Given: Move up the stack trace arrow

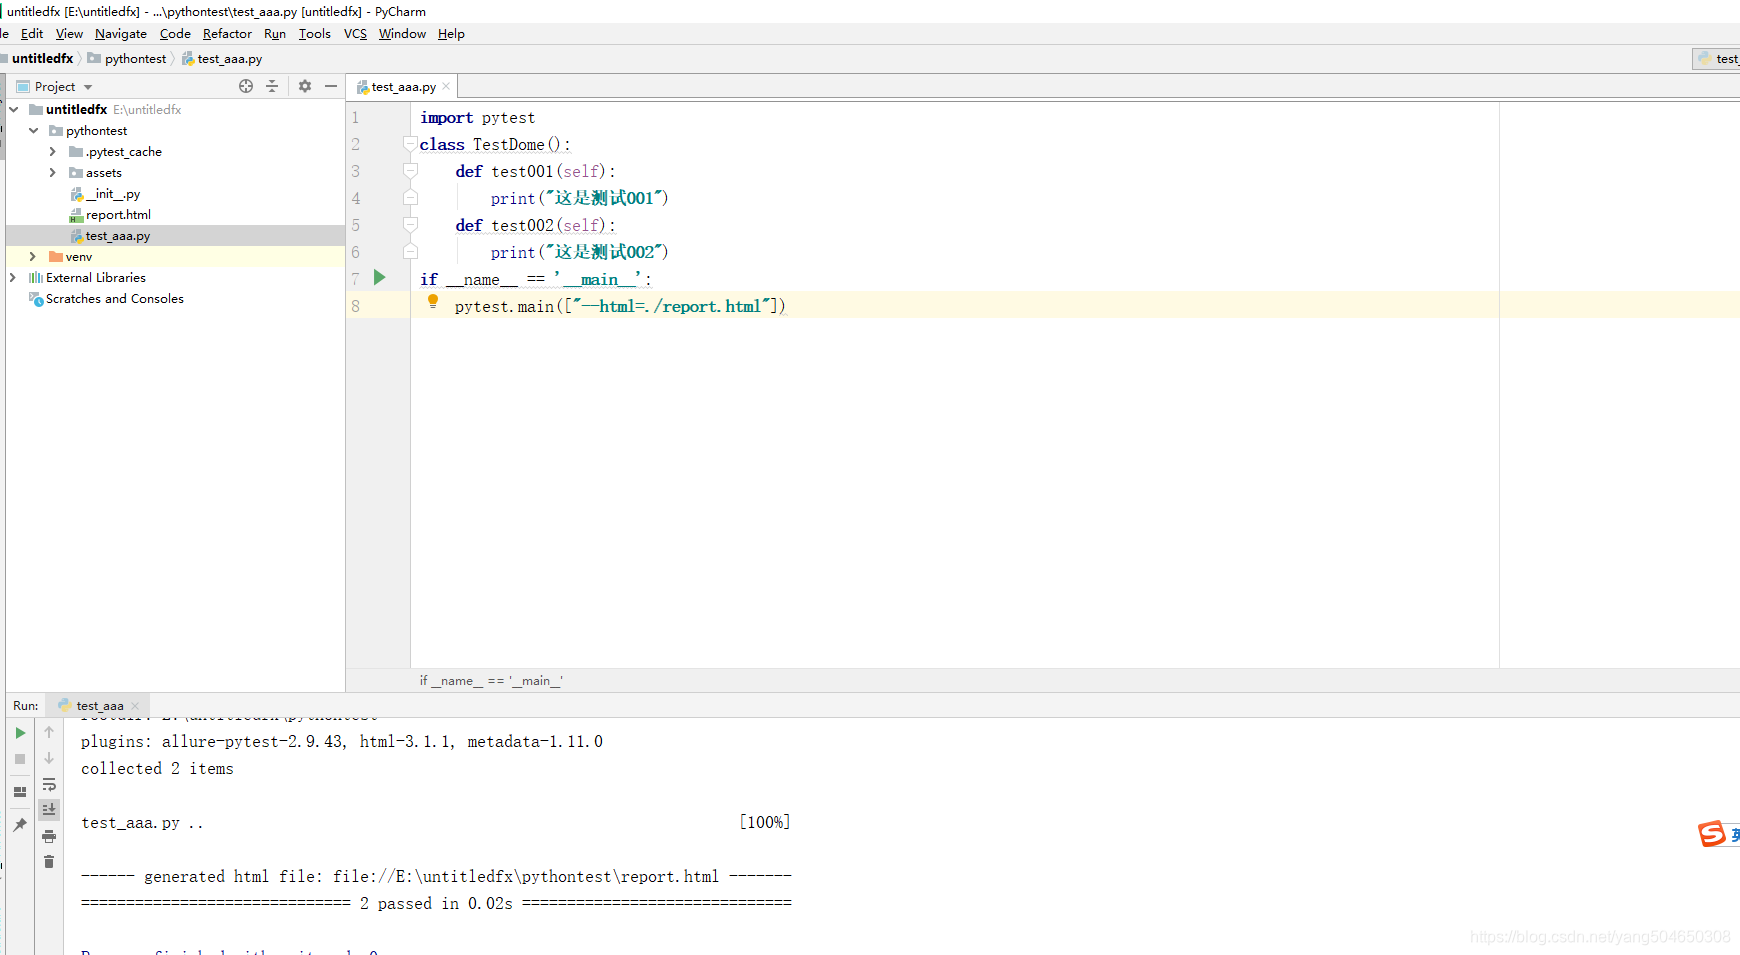Looking at the screenshot, I should [49, 732].
